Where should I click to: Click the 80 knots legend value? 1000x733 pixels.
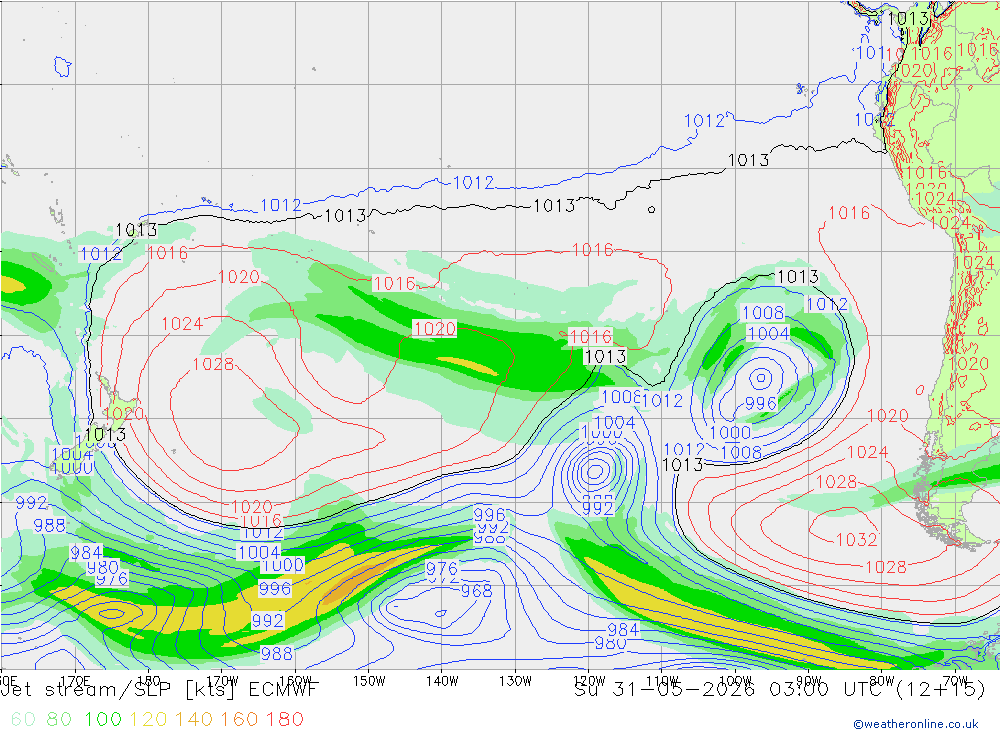click(x=59, y=719)
